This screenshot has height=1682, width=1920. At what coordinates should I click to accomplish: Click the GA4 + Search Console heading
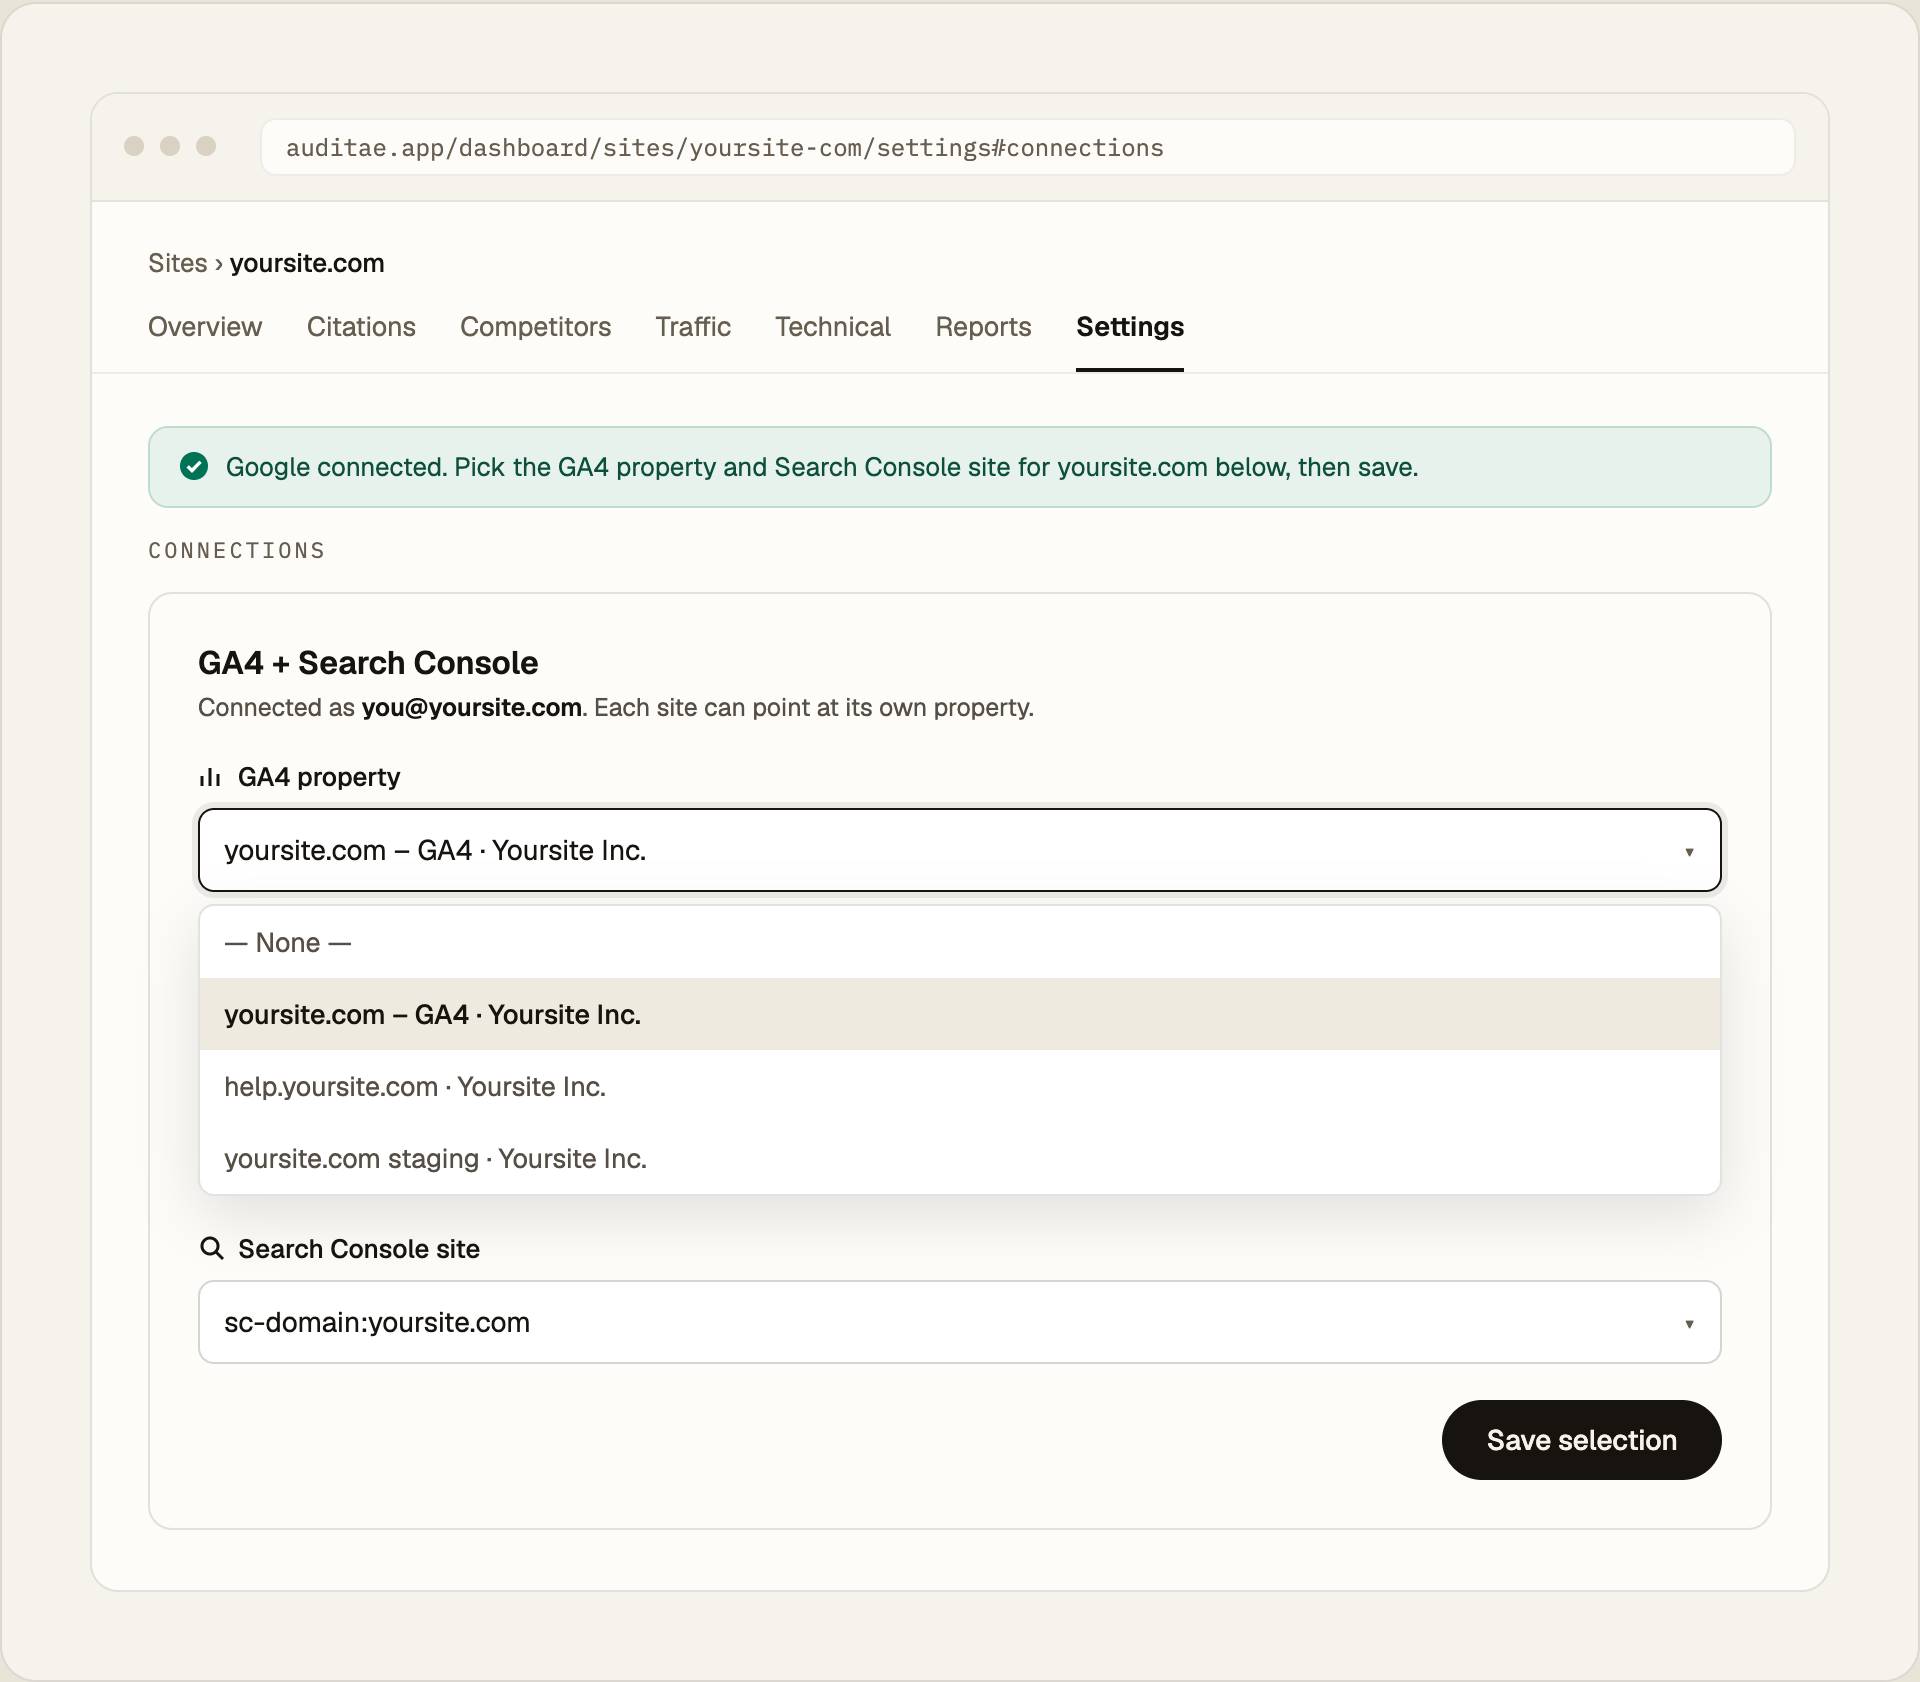tap(368, 662)
